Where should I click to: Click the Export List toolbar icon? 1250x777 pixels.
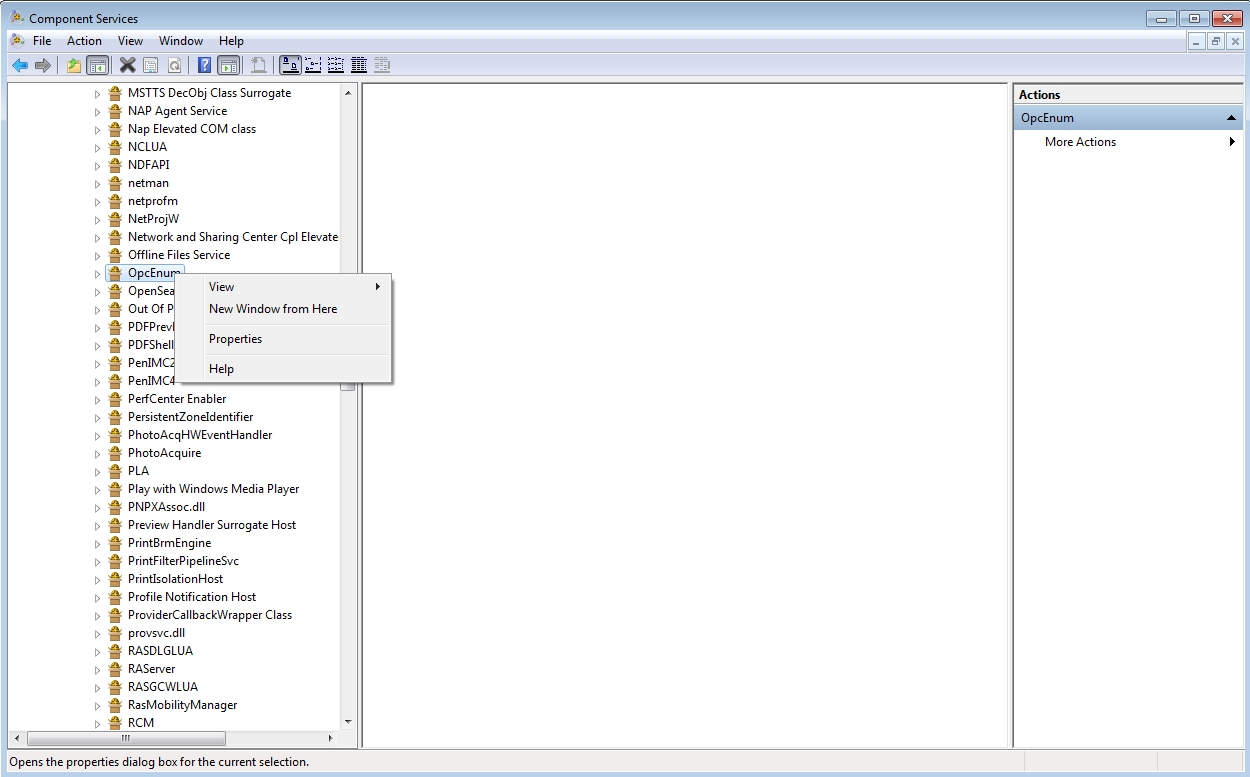pos(258,64)
